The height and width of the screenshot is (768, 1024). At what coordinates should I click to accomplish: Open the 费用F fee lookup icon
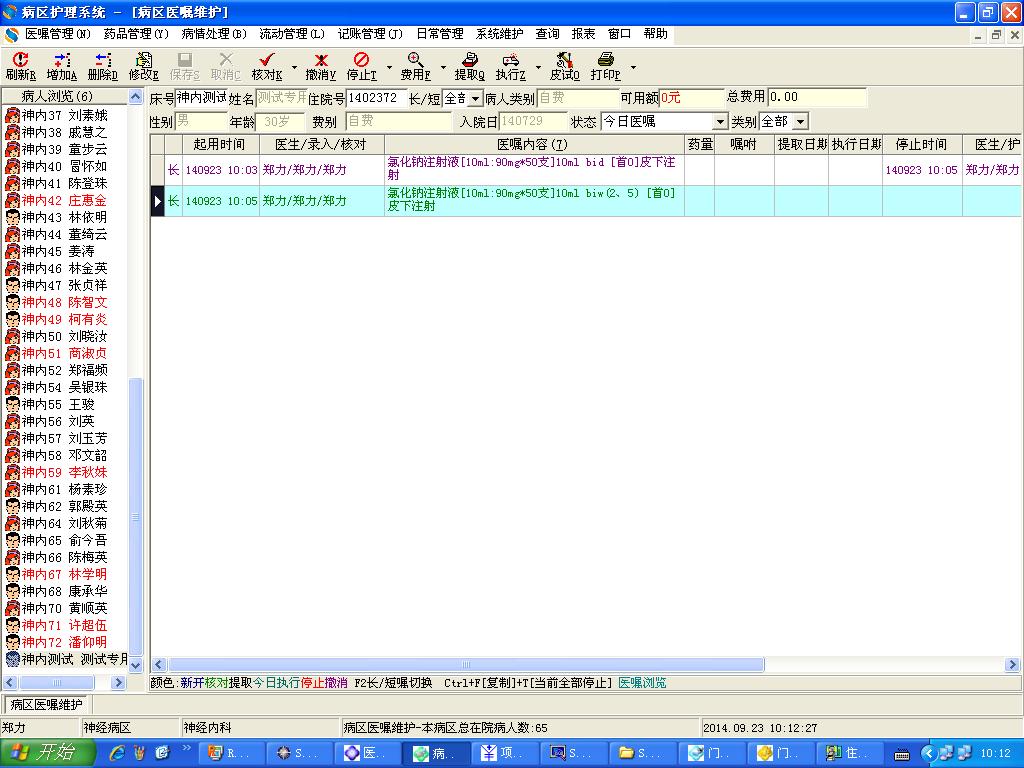point(415,67)
